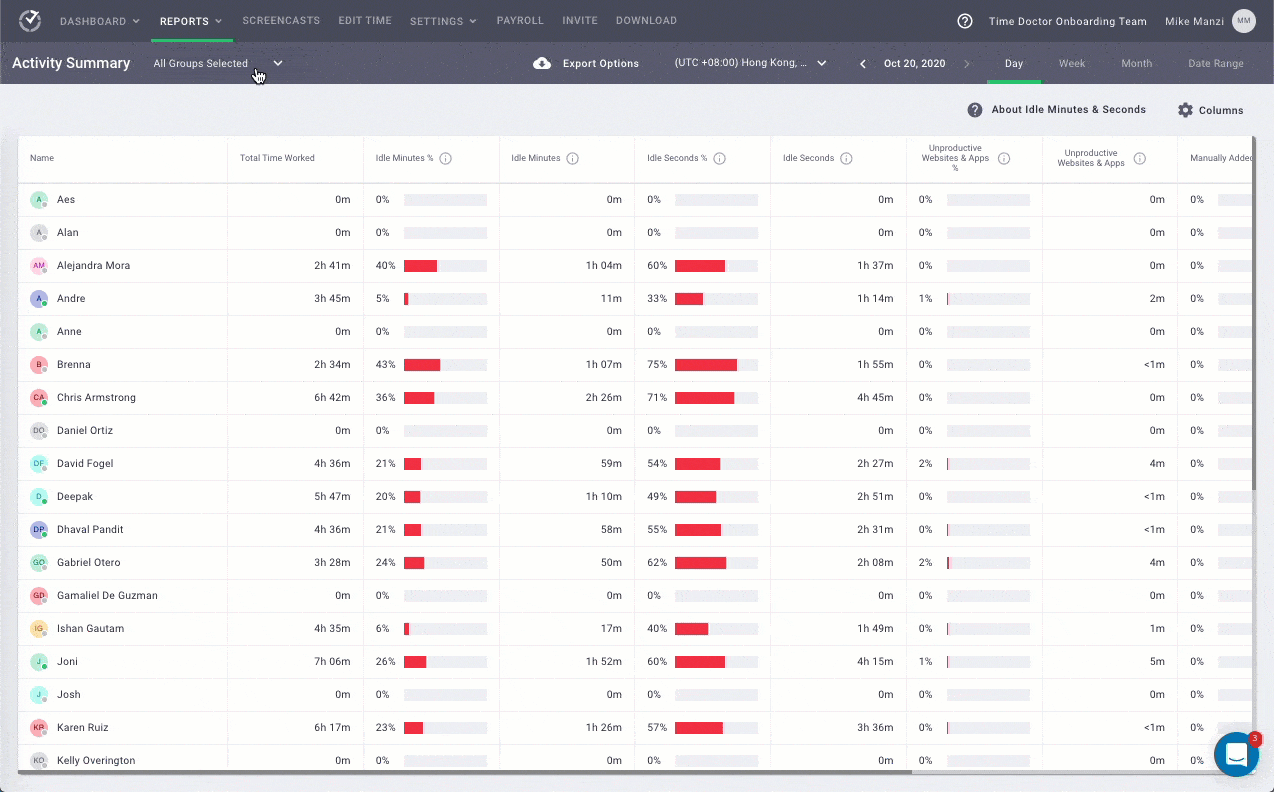Click info icon beside Idle Seconds %
Image resolution: width=1274 pixels, height=792 pixels.
tap(719, 158)
